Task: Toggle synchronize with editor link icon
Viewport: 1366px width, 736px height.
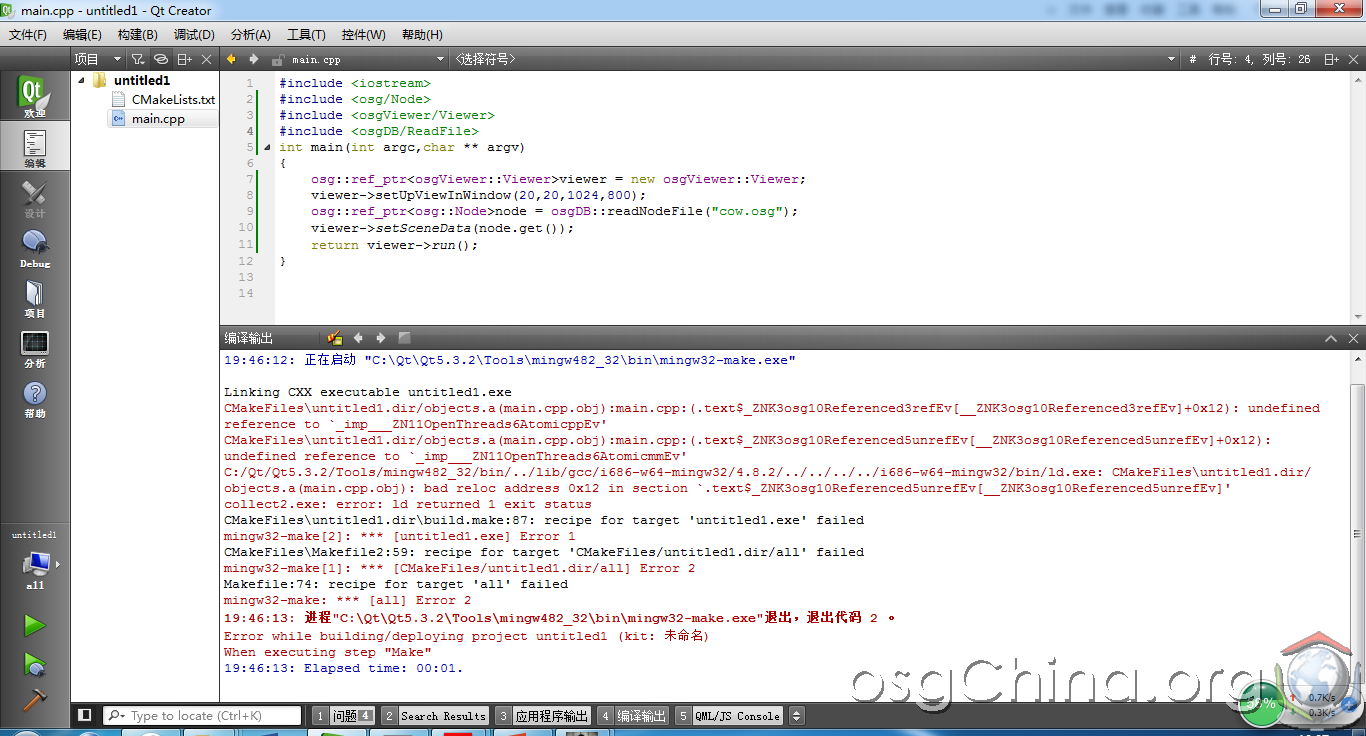Action: click(x=161, y=60)
